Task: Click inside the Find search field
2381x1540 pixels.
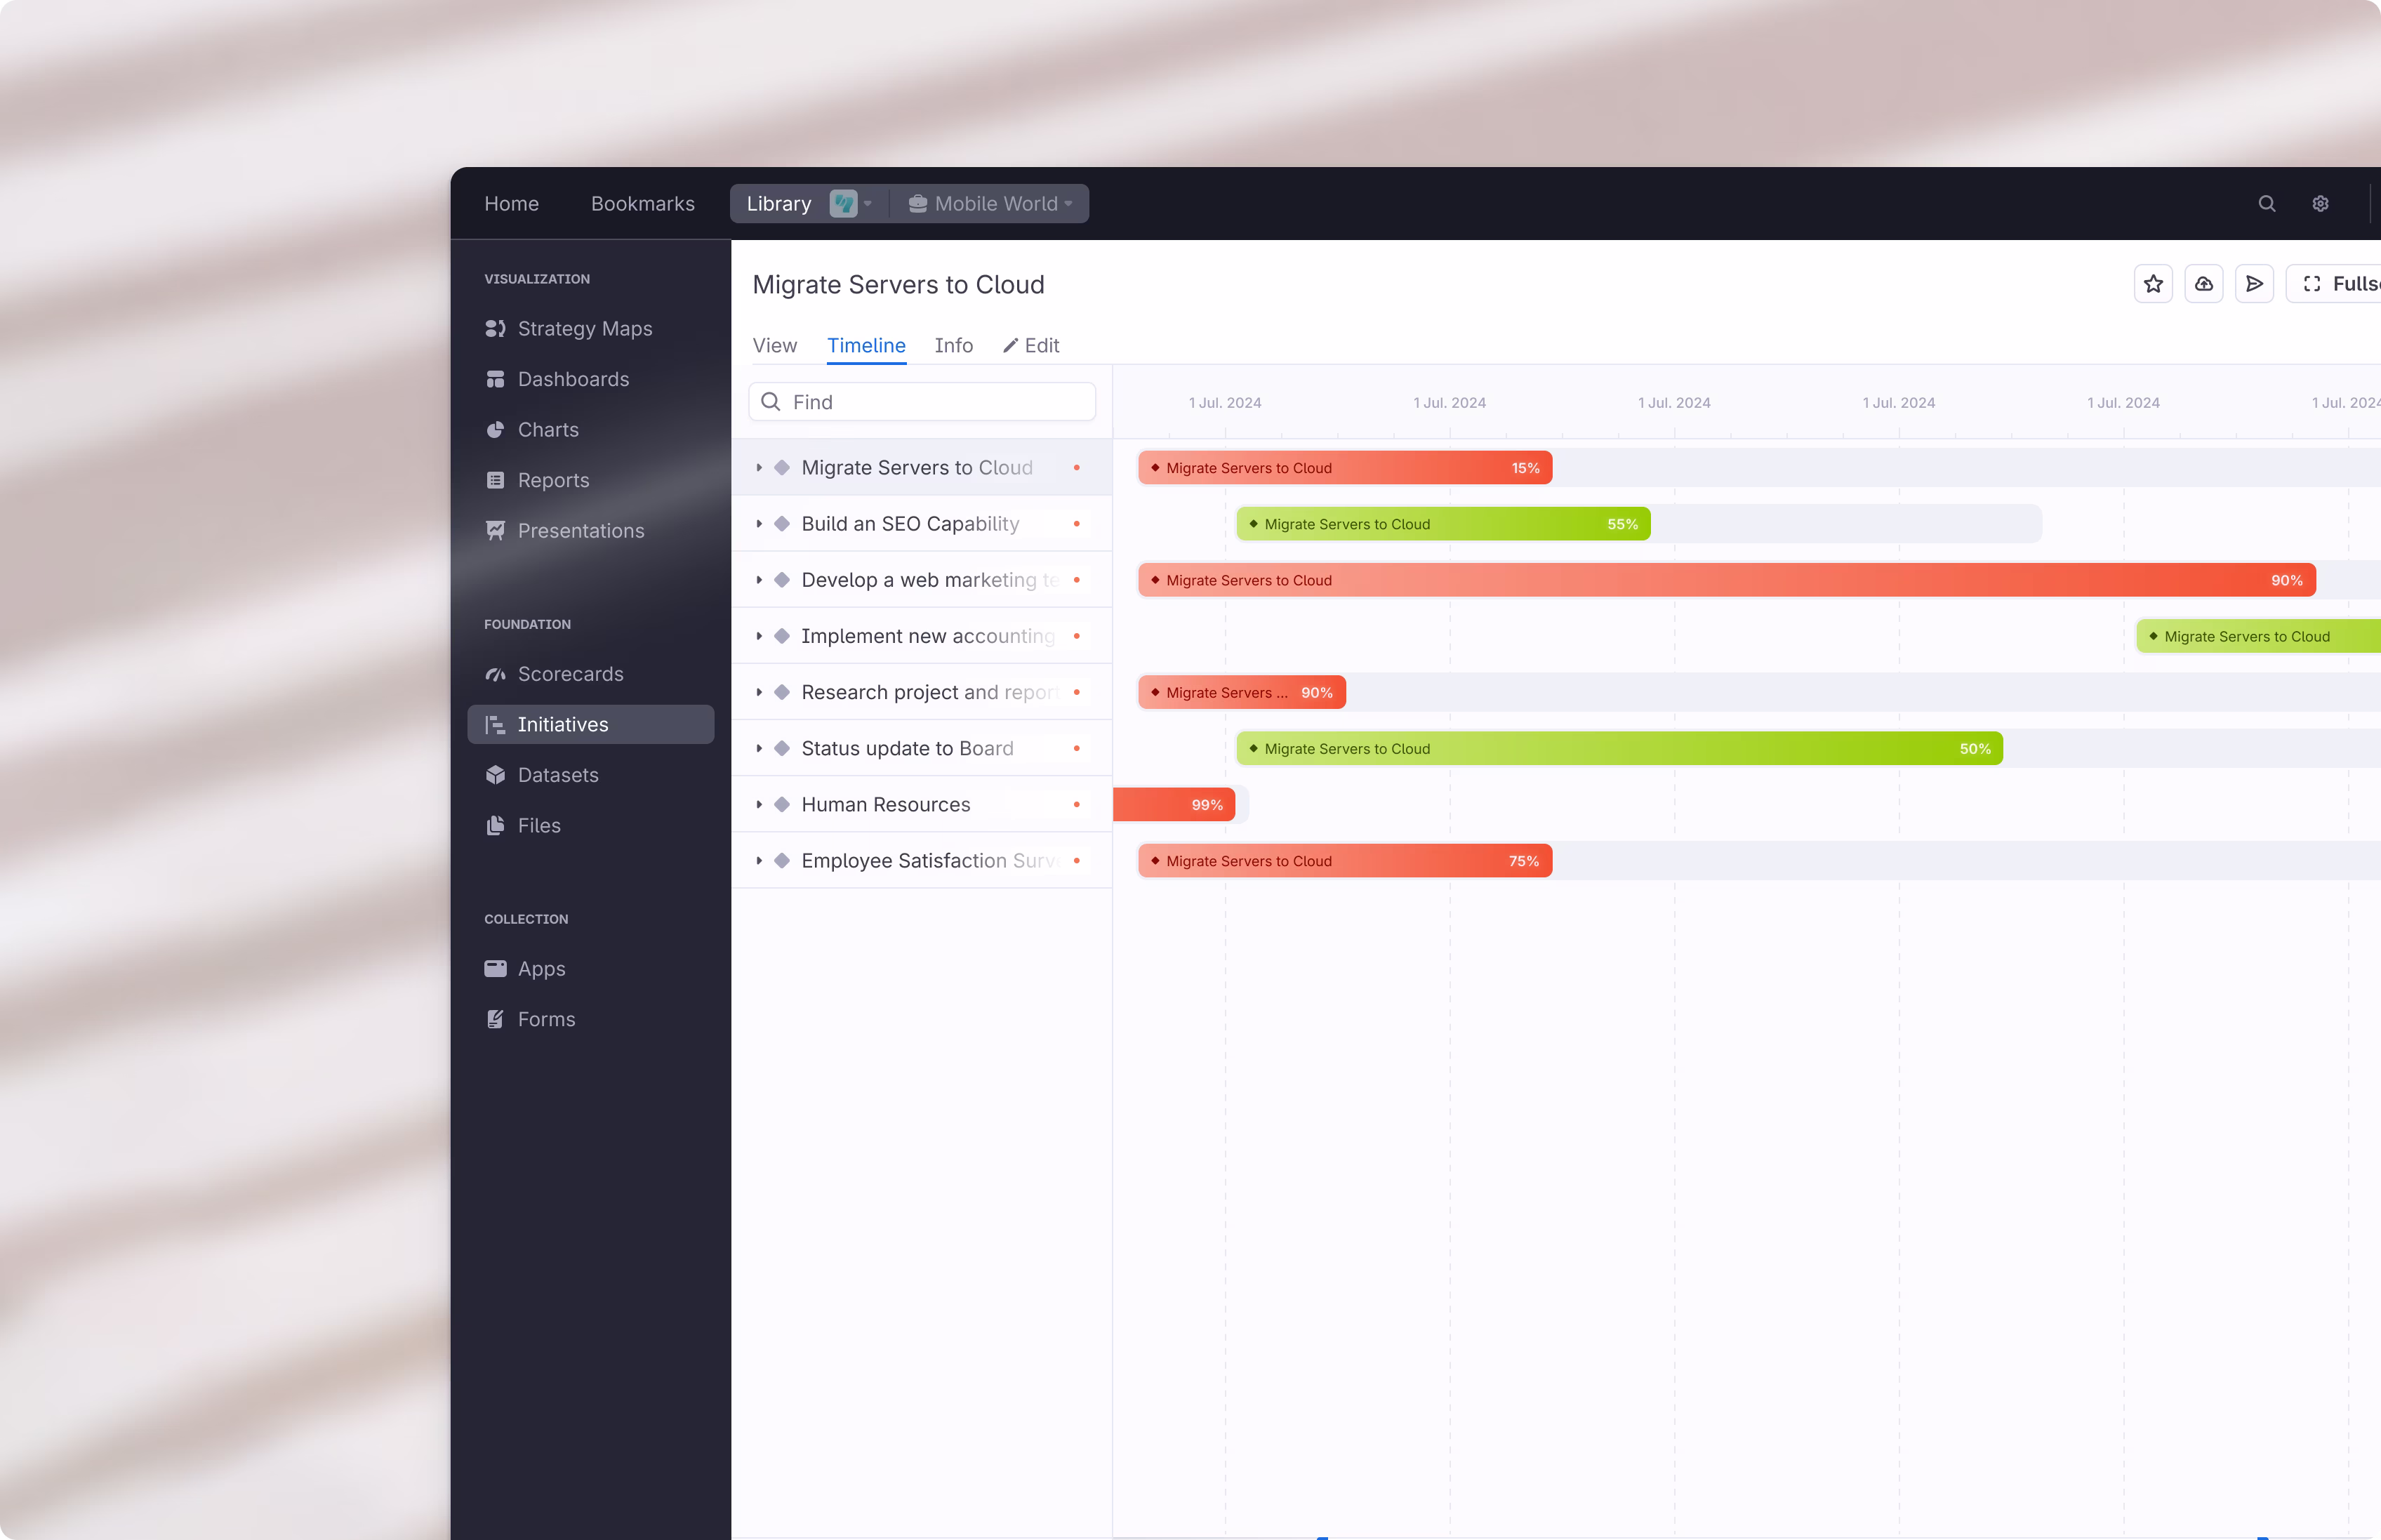Action: pos(921,401)
